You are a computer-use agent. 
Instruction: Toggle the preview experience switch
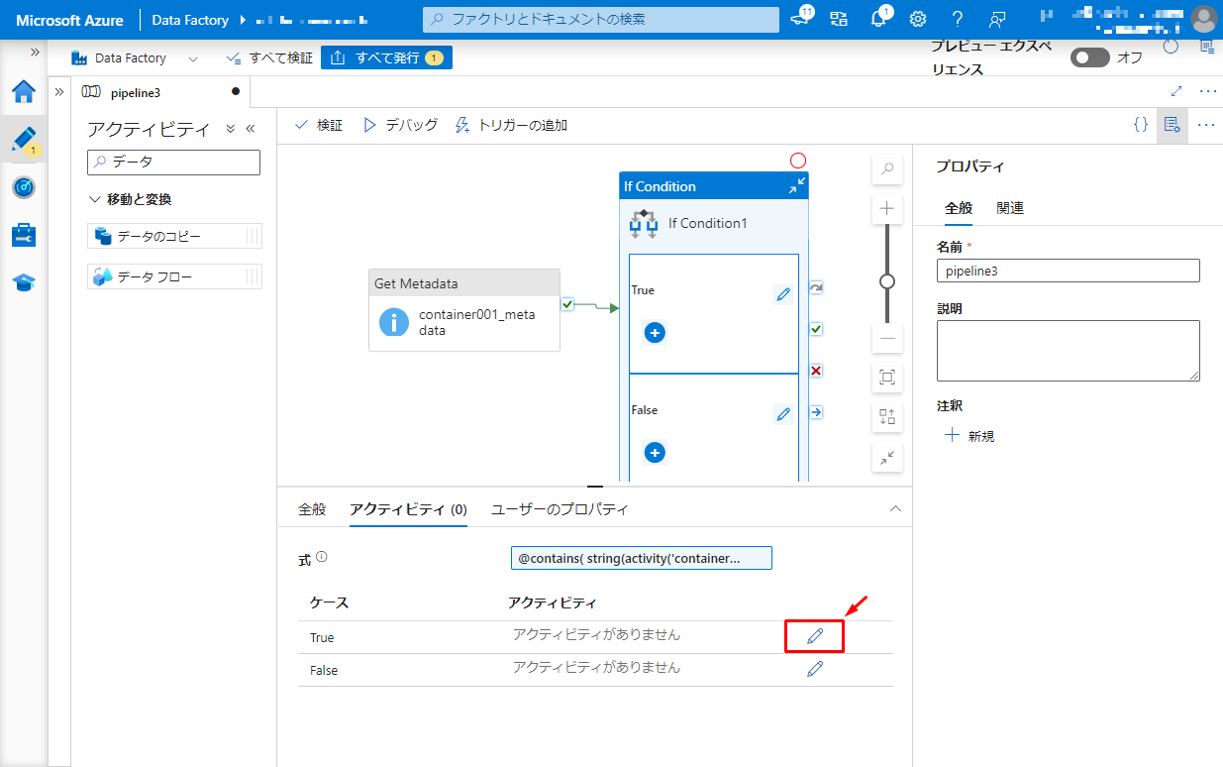(x=1089, y=58)
